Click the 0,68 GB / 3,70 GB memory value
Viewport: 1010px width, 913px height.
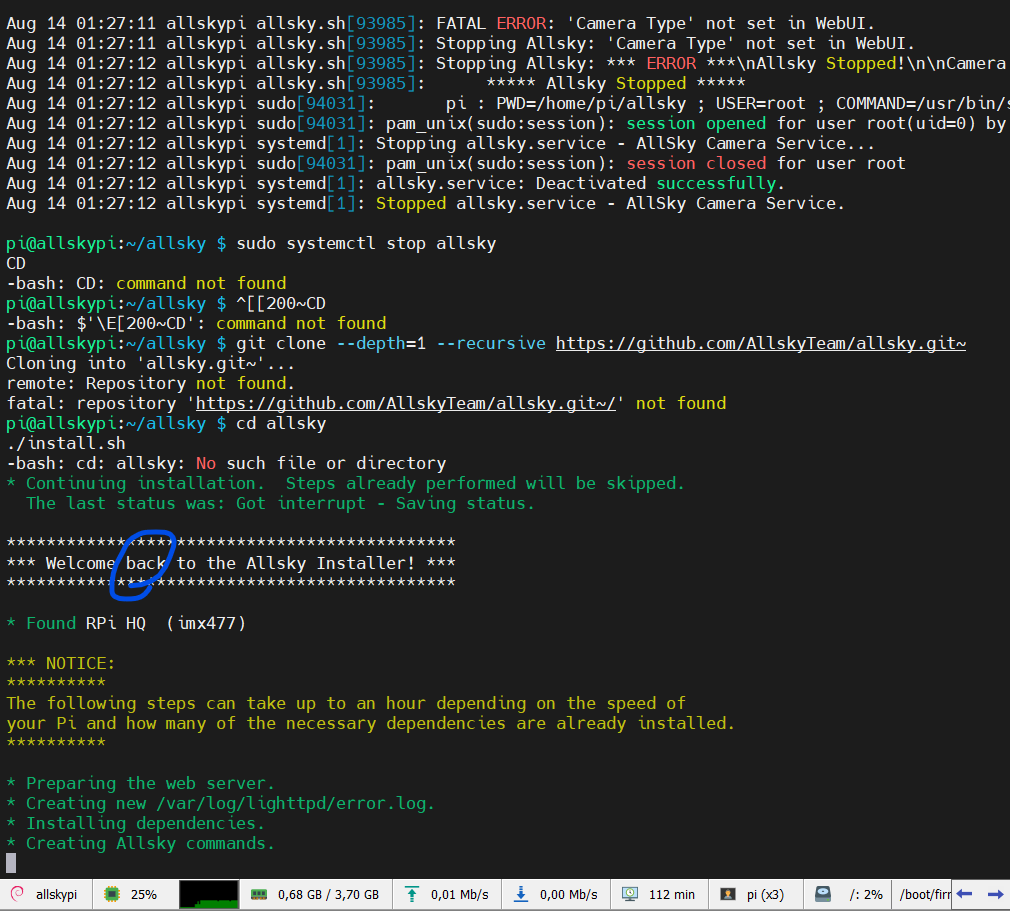tap(329, 895)
